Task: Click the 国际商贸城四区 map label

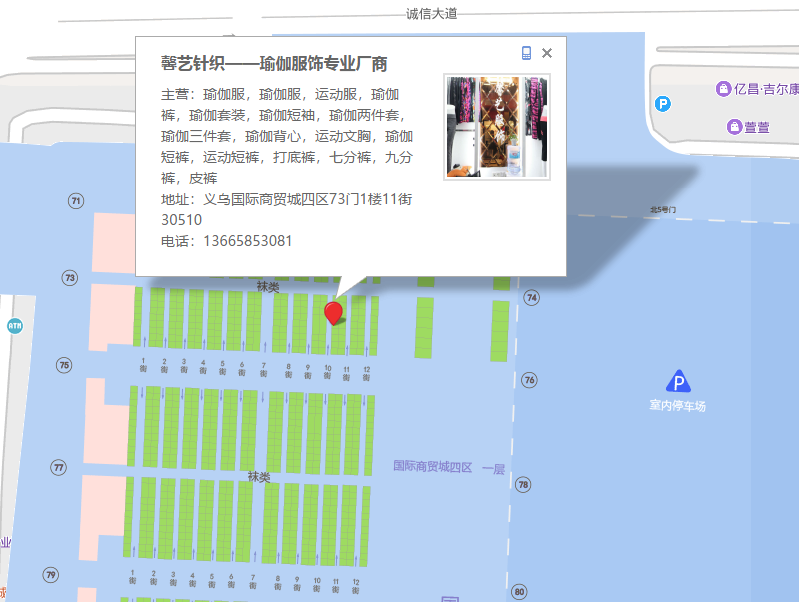Action: click(x=432, y=467)
